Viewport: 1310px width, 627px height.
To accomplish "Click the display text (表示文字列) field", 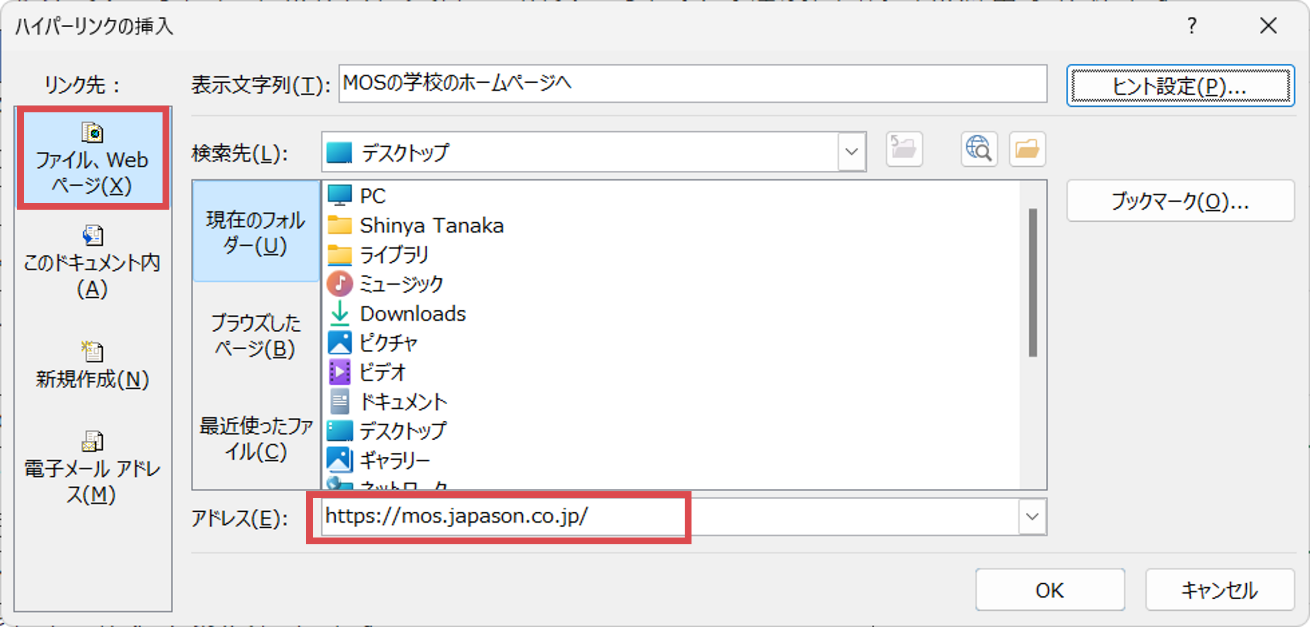I will click(x=692, y=84).
